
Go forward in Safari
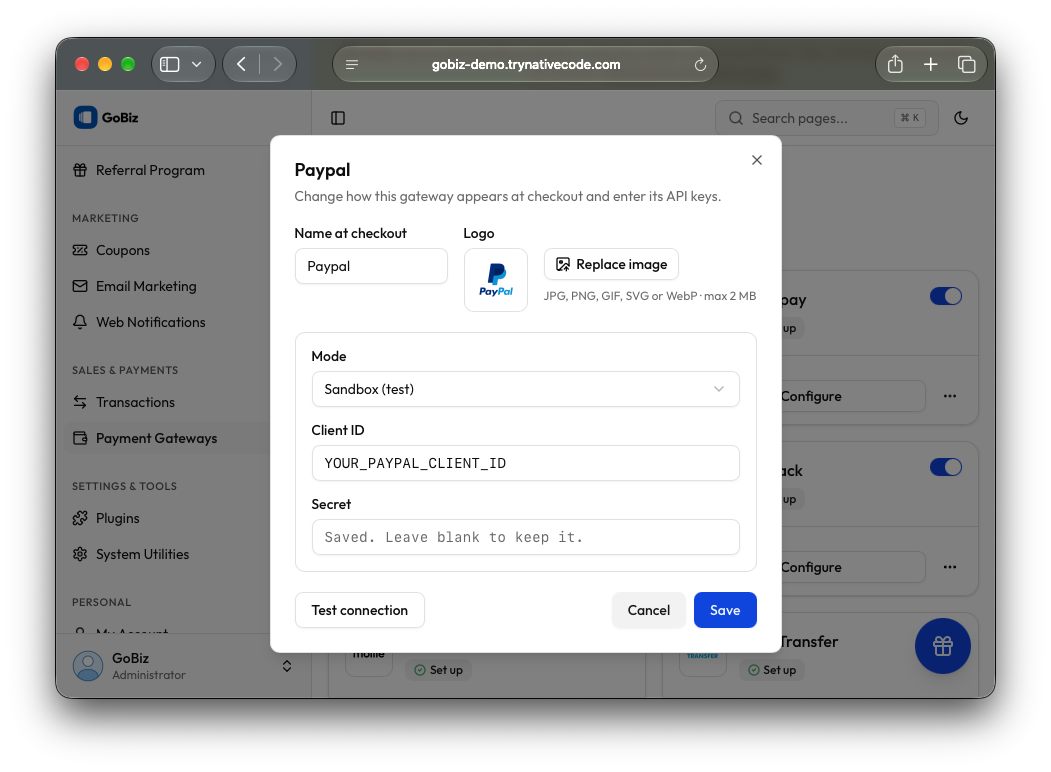pos(277,64)
